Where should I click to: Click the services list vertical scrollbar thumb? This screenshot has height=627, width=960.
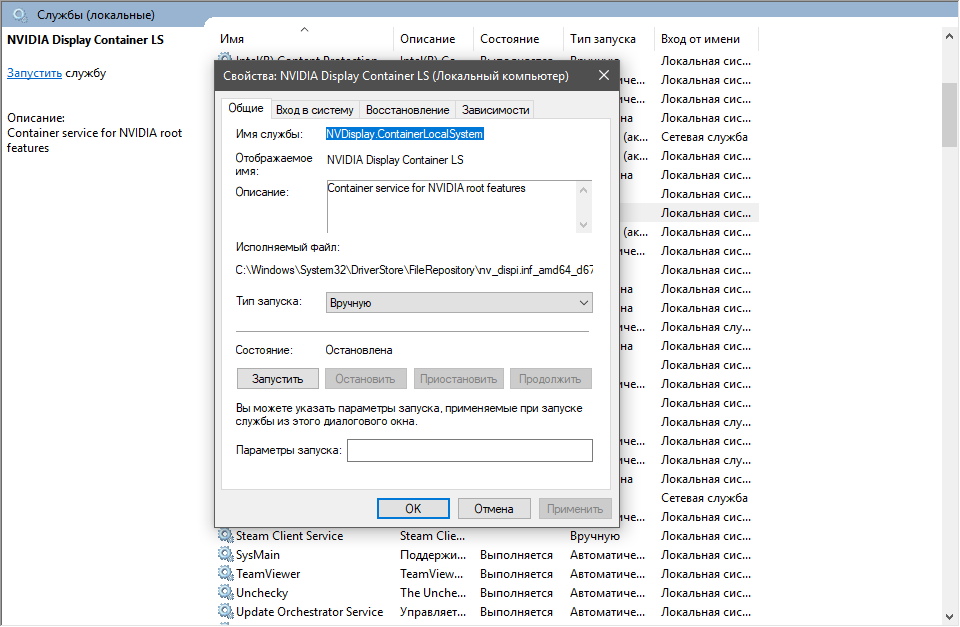950,115
